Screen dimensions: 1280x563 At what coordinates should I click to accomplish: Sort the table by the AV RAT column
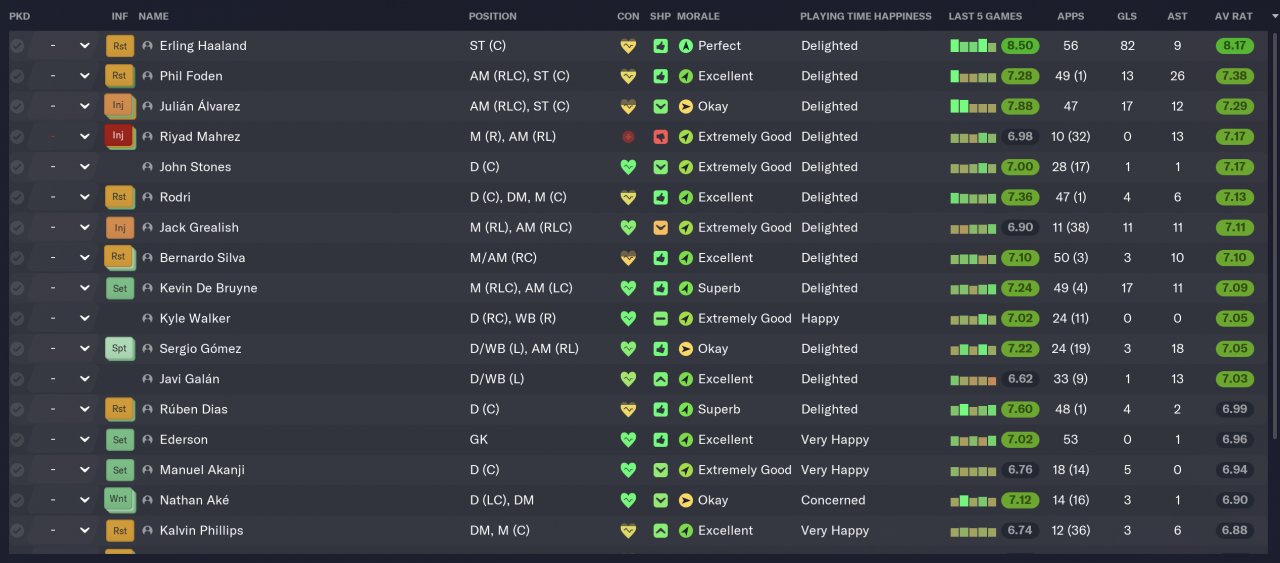pos(1233,16)
